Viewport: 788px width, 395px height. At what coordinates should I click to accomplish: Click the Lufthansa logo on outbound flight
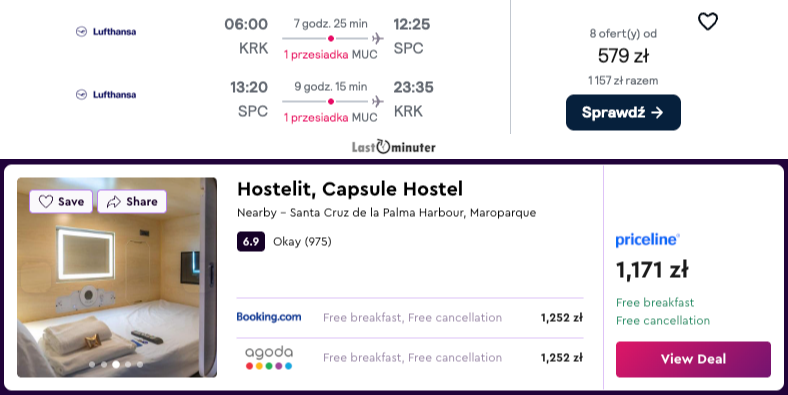[106, 32]
